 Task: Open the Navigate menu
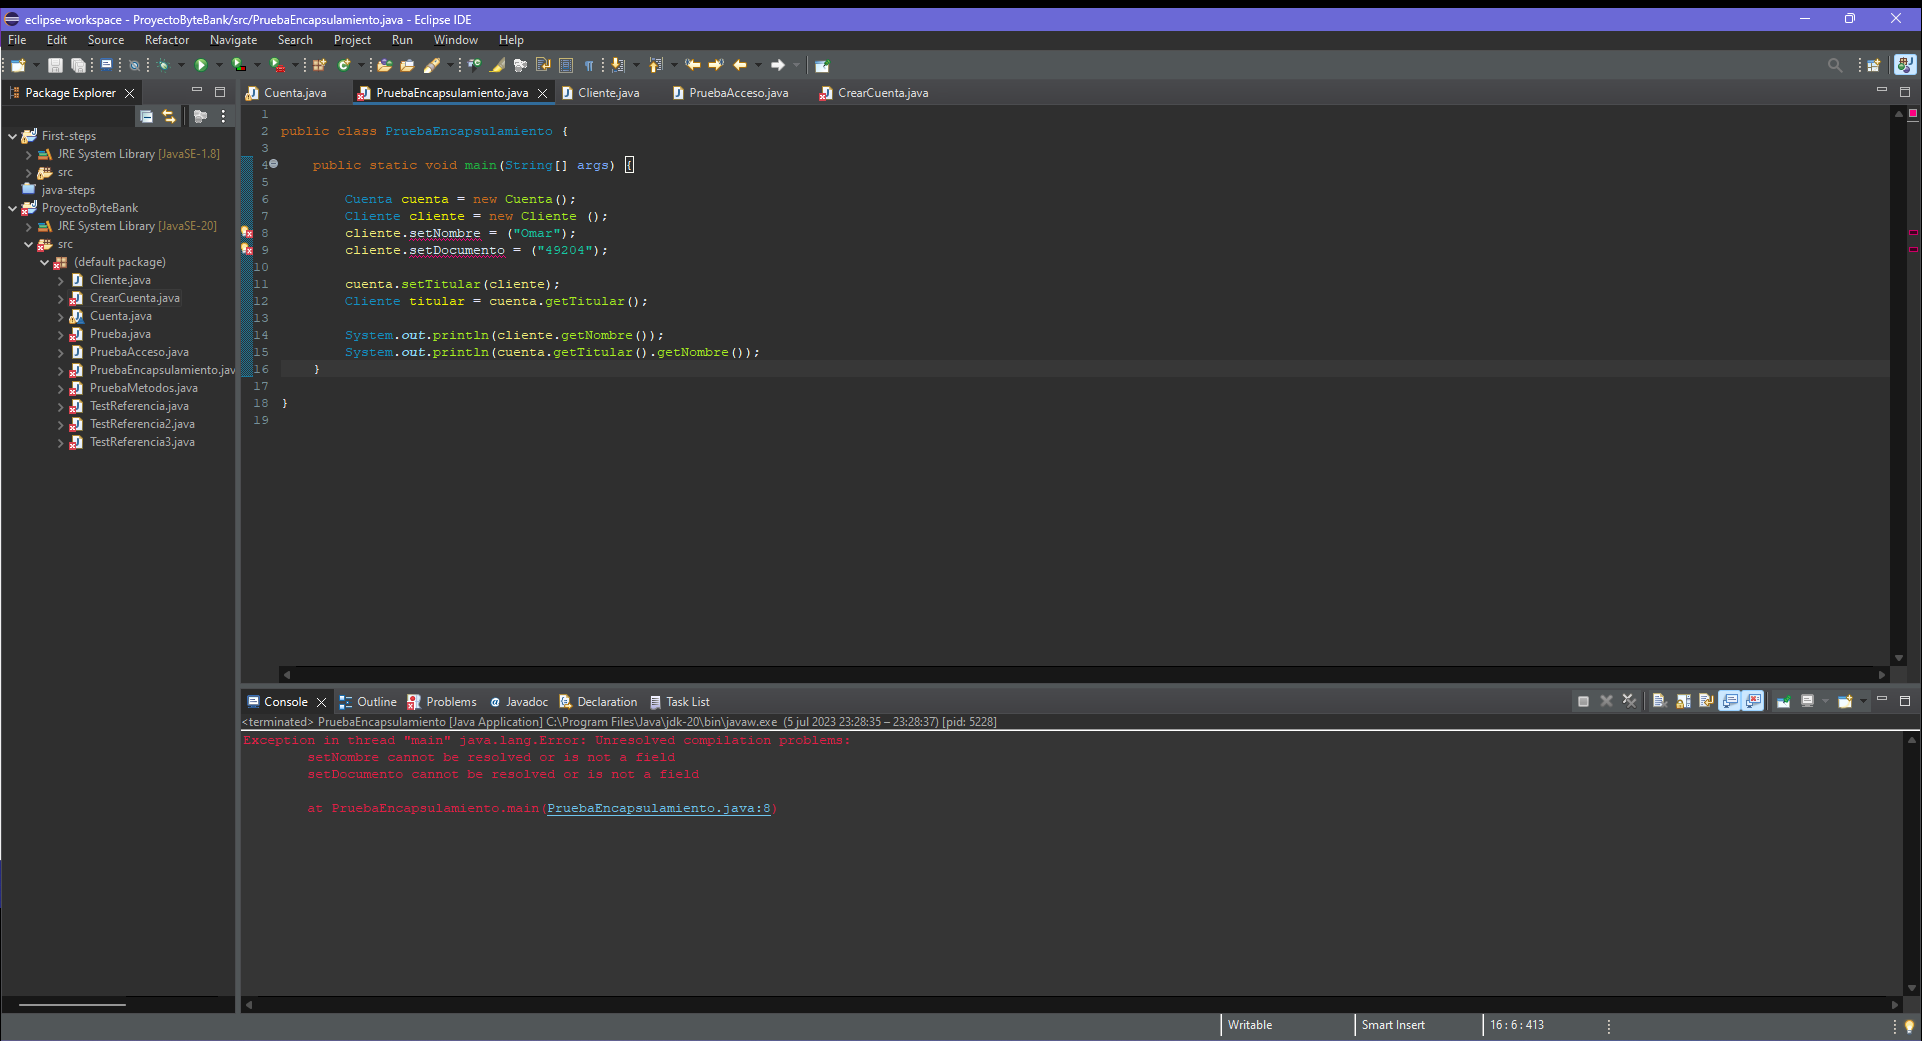click(x=233, y=40)
